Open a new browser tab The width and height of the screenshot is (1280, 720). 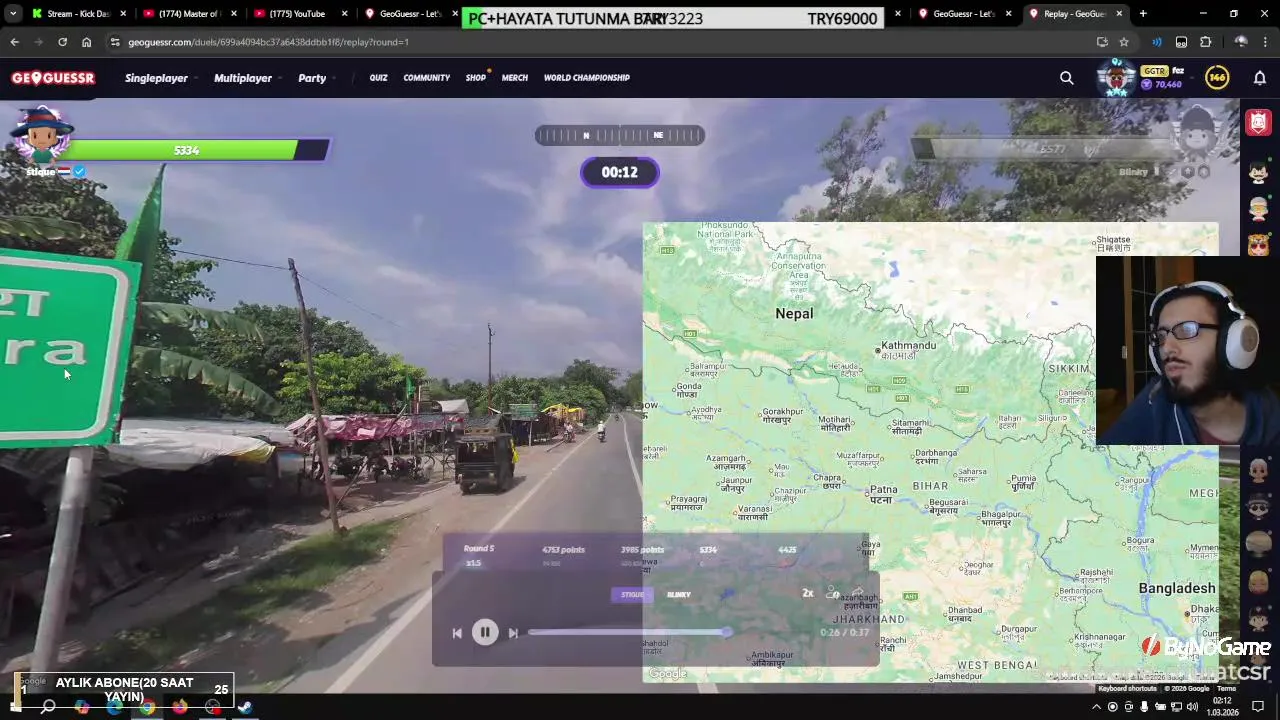[x=1143, y=14]
